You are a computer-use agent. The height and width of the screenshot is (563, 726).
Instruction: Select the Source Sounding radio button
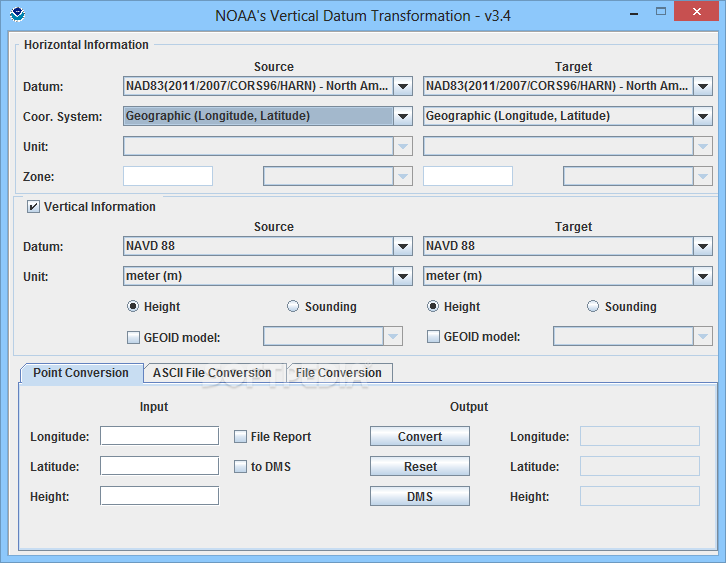(x=293, y=307)
